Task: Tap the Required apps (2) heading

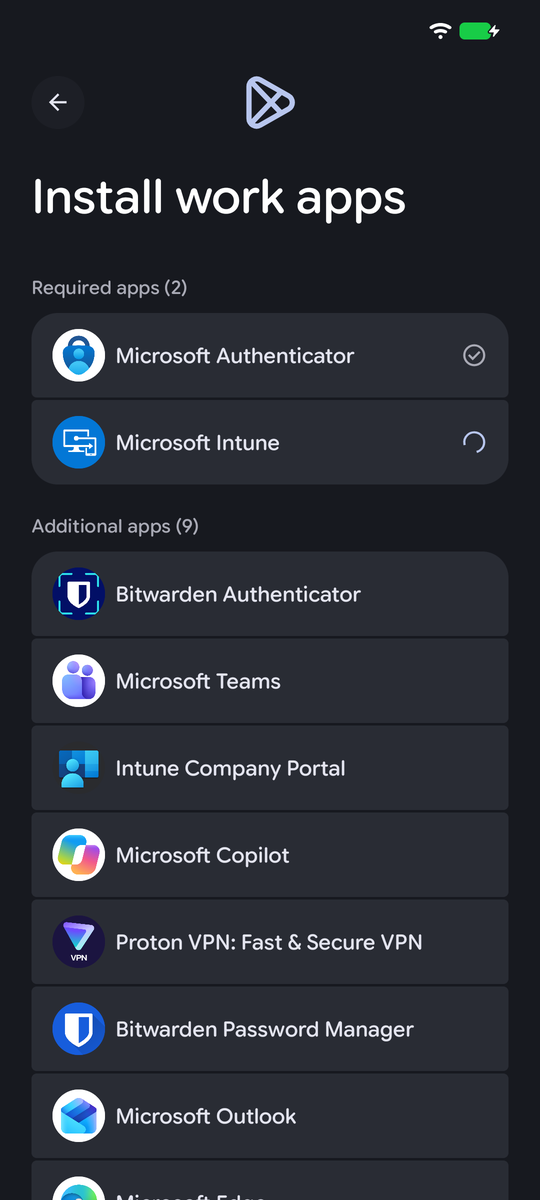Action: (110, 288)
